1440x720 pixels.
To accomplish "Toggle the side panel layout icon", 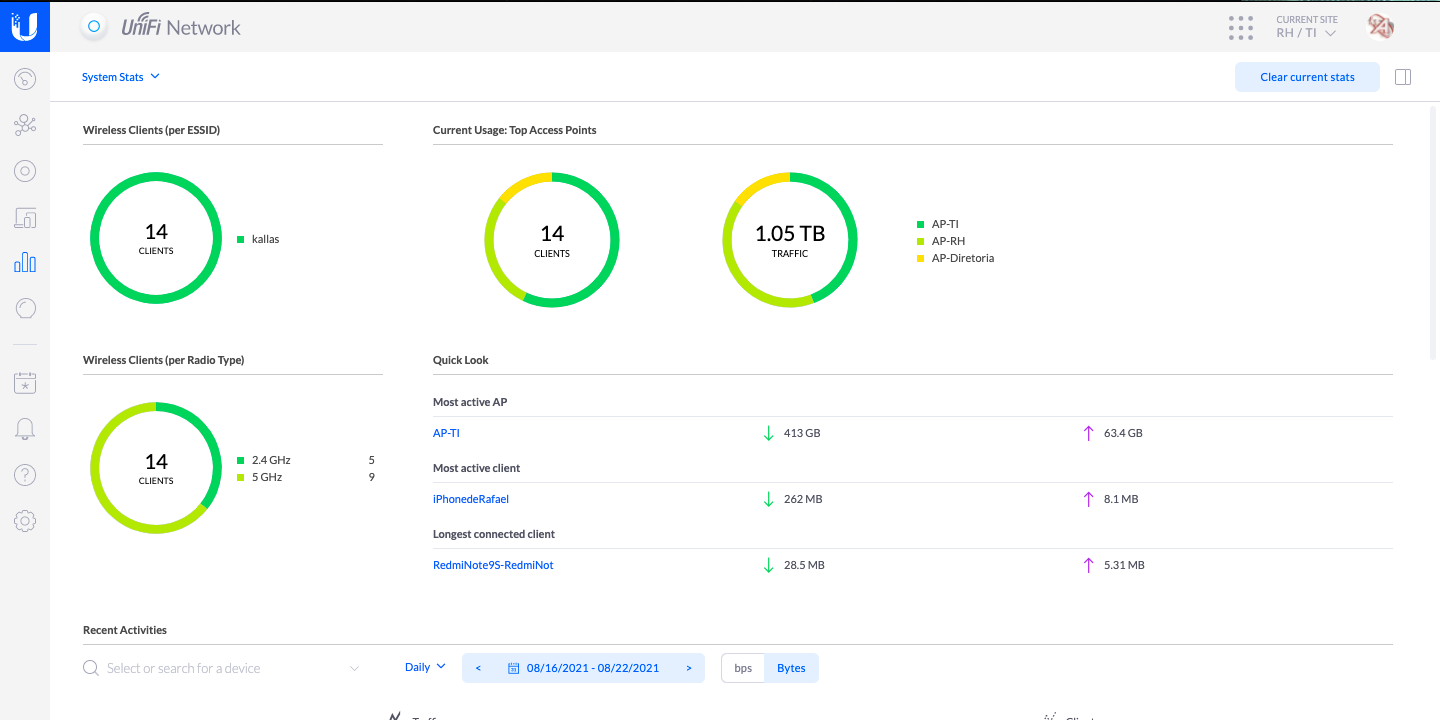I will (x=1402, y=77).
